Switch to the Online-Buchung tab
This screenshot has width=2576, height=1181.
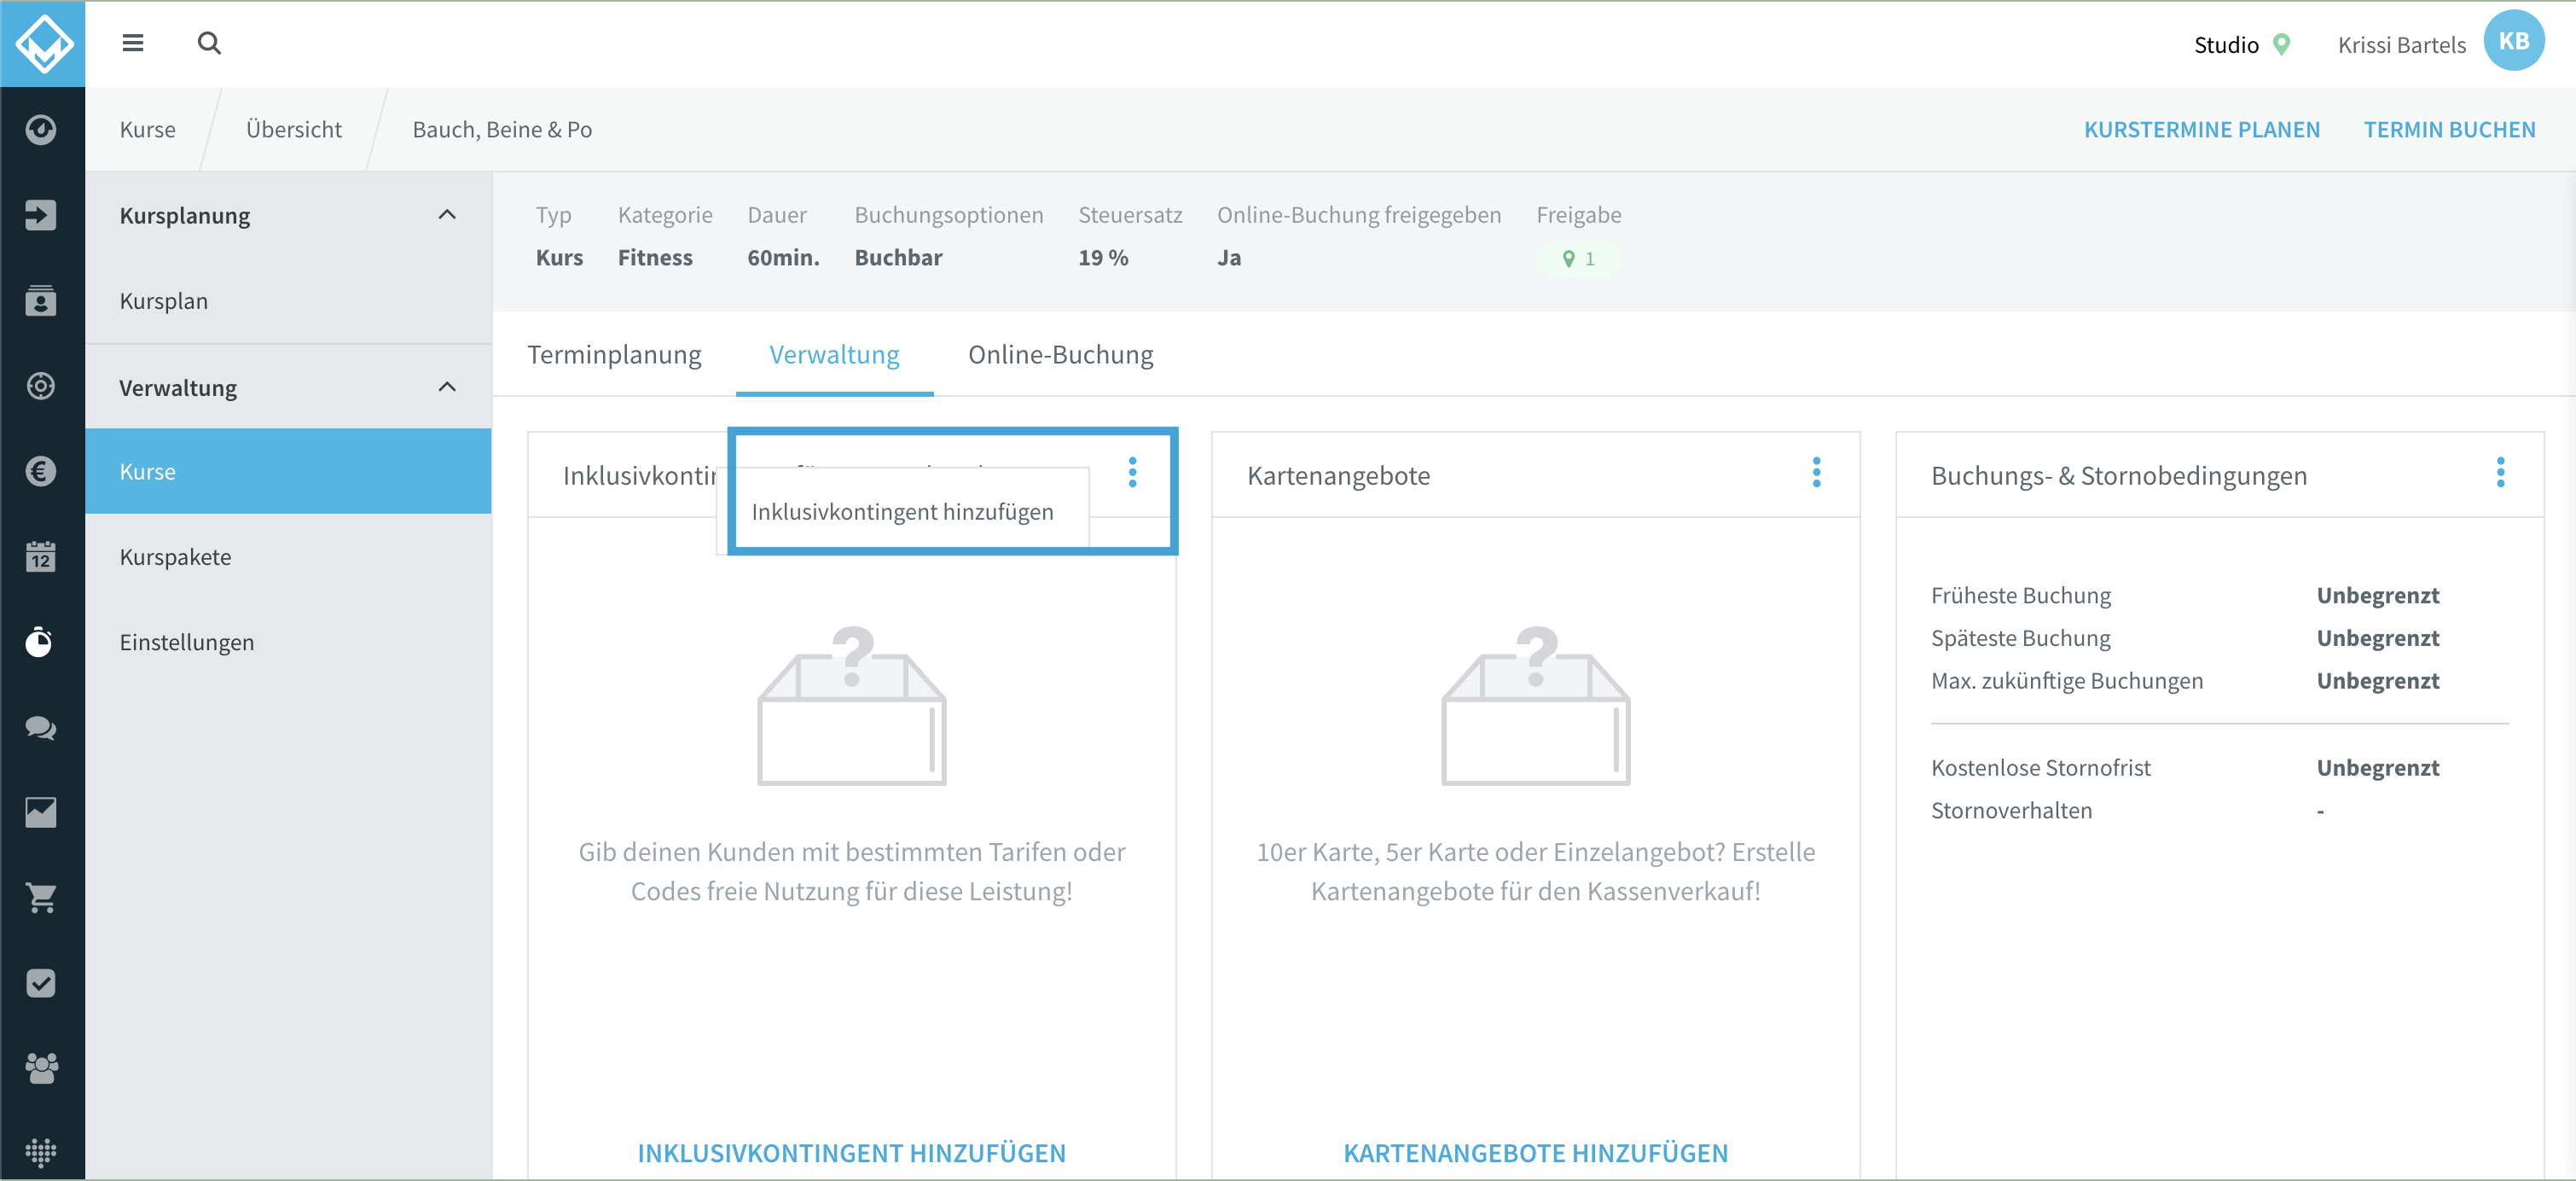[1060, 355]
